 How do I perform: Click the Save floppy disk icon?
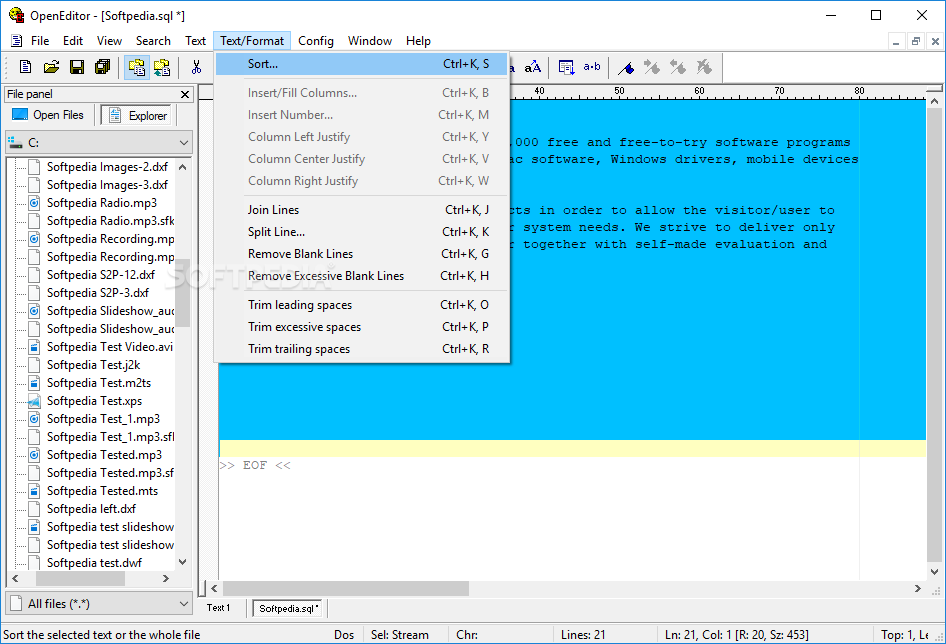[77, 67]
